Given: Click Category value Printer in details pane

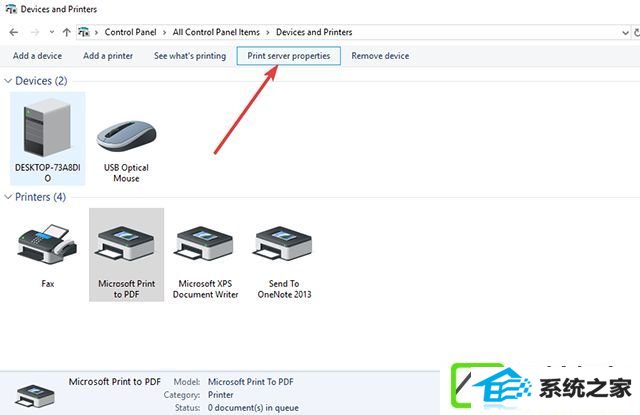Looking at the screenshot, I should click(220, 395).
